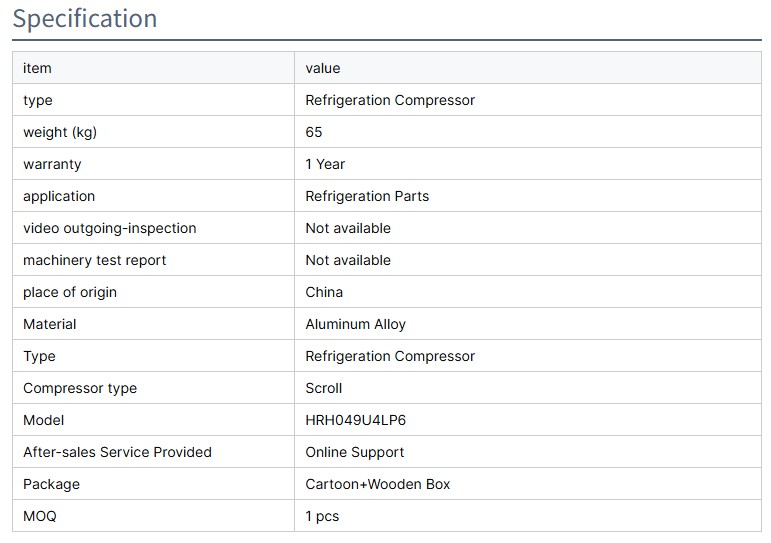The height and width of the screenshot is (543, 771).
Task: Select the 'Scroll' compressor type value
Action: point(324,388)
